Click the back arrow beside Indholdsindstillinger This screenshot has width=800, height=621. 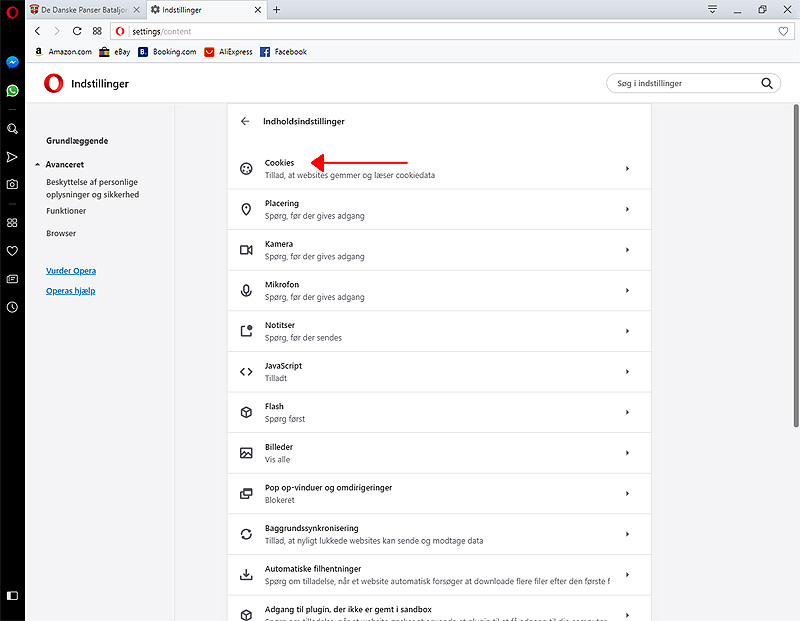pos(245,121)
